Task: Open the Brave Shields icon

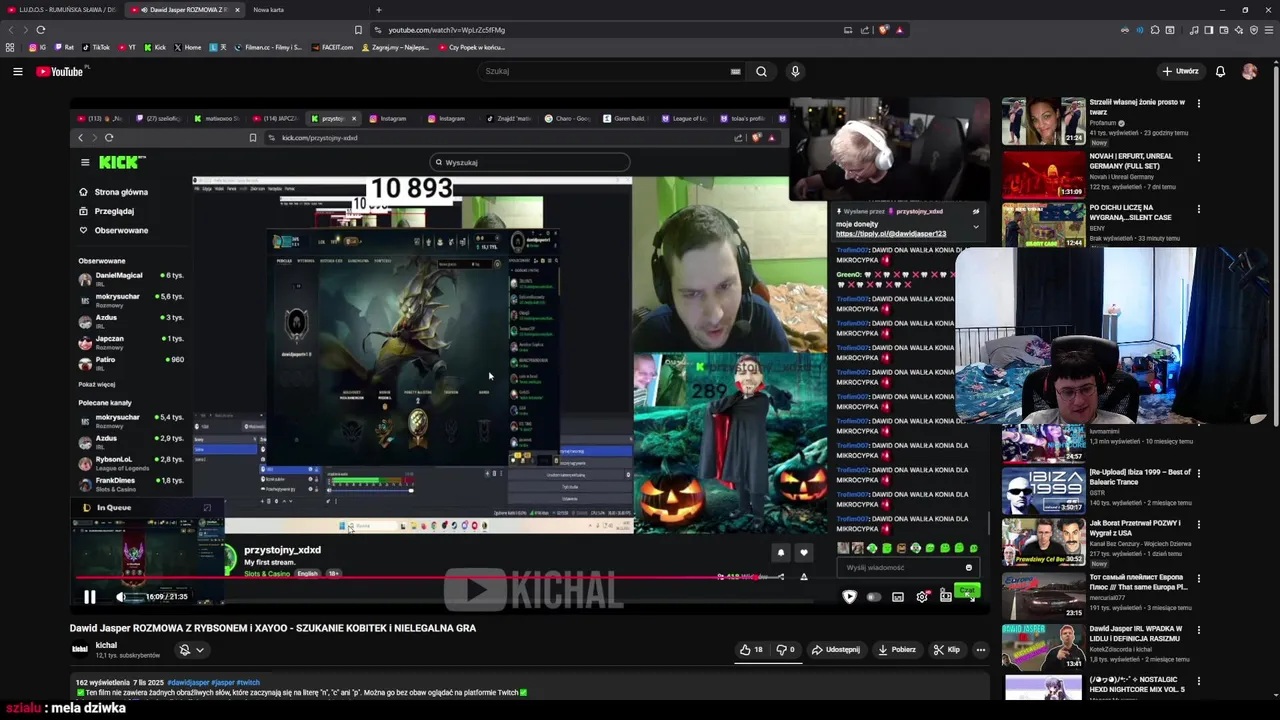Action: 883,30
